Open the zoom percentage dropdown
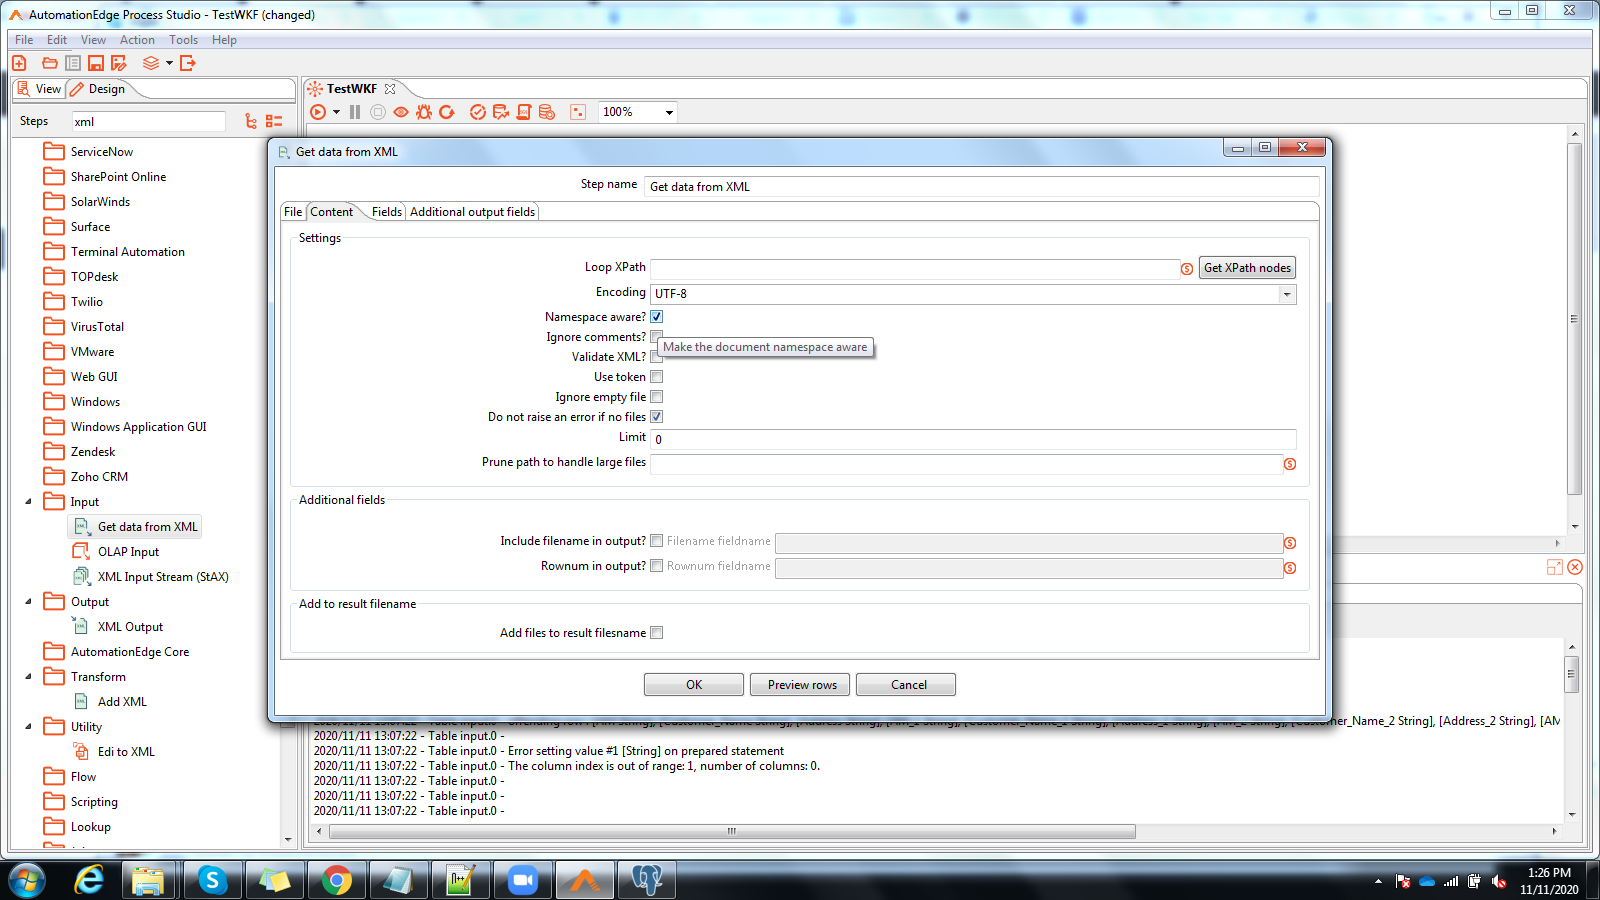 click(x=669, y=112)
